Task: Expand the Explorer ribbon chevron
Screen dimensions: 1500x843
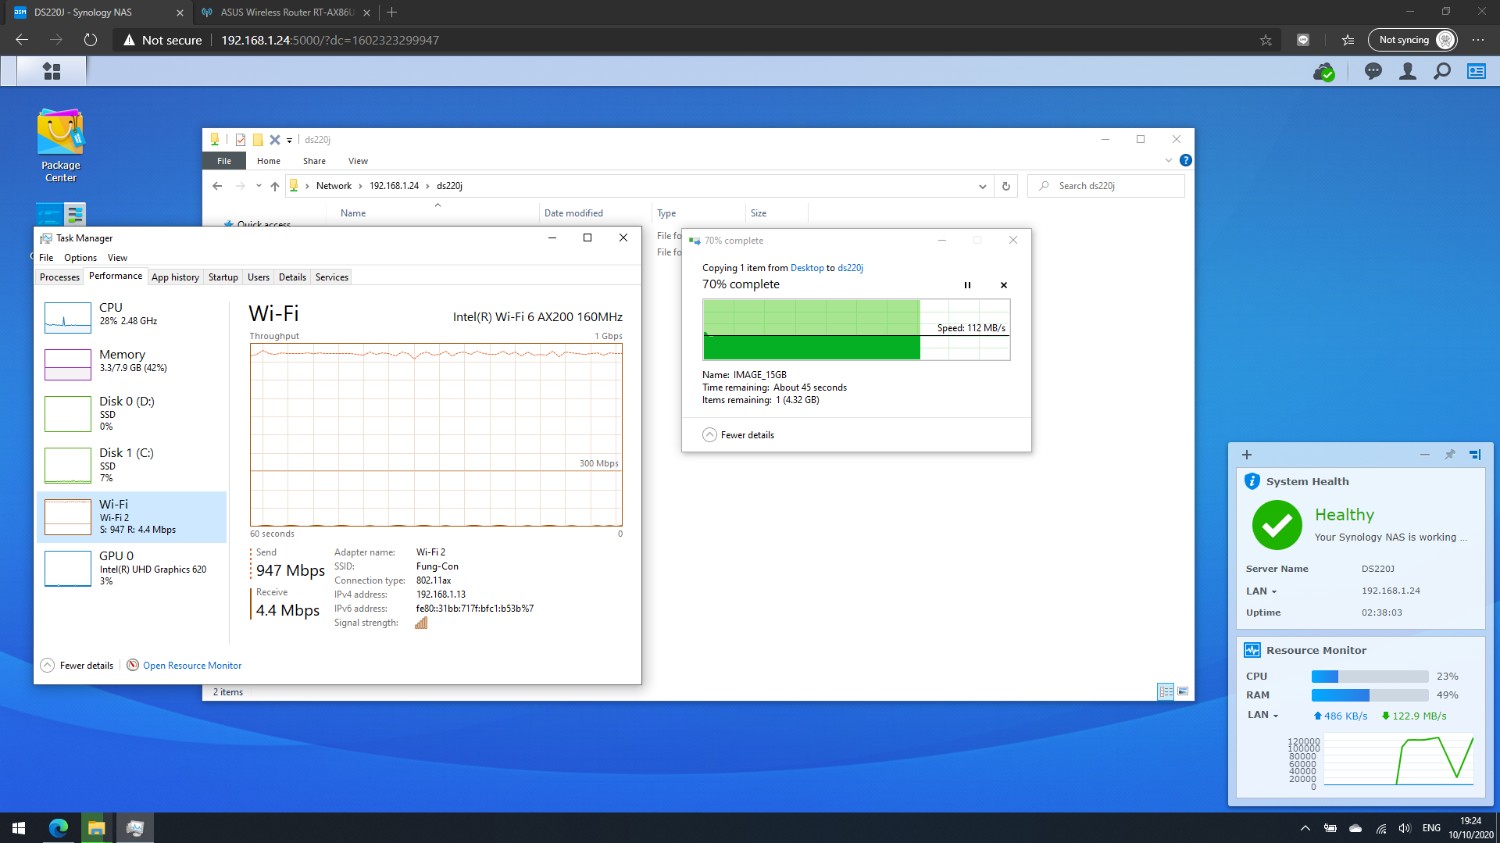Action: click(x=1168, y=160)
